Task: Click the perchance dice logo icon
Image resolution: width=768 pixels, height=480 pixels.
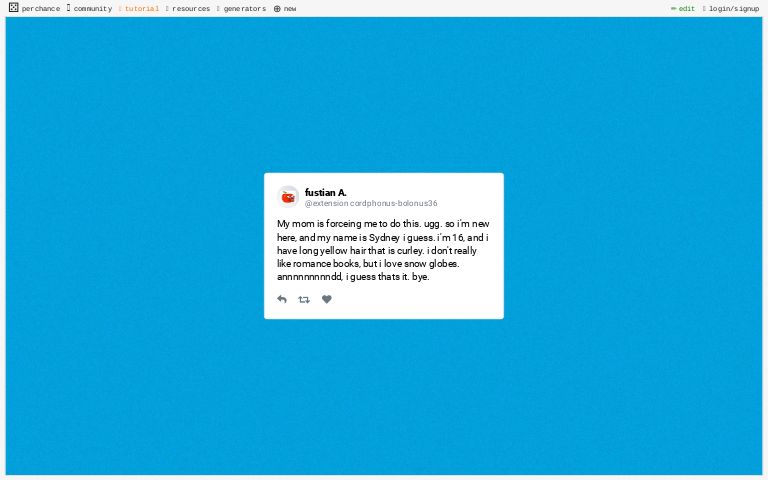Action: 13,8
